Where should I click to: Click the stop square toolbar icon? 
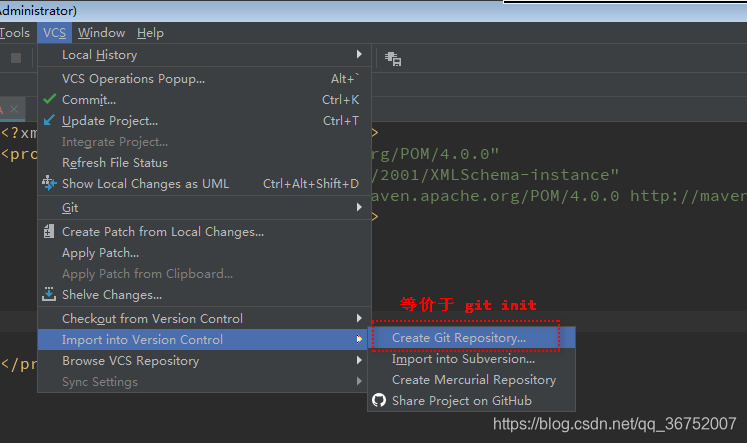tap(16, 58)
